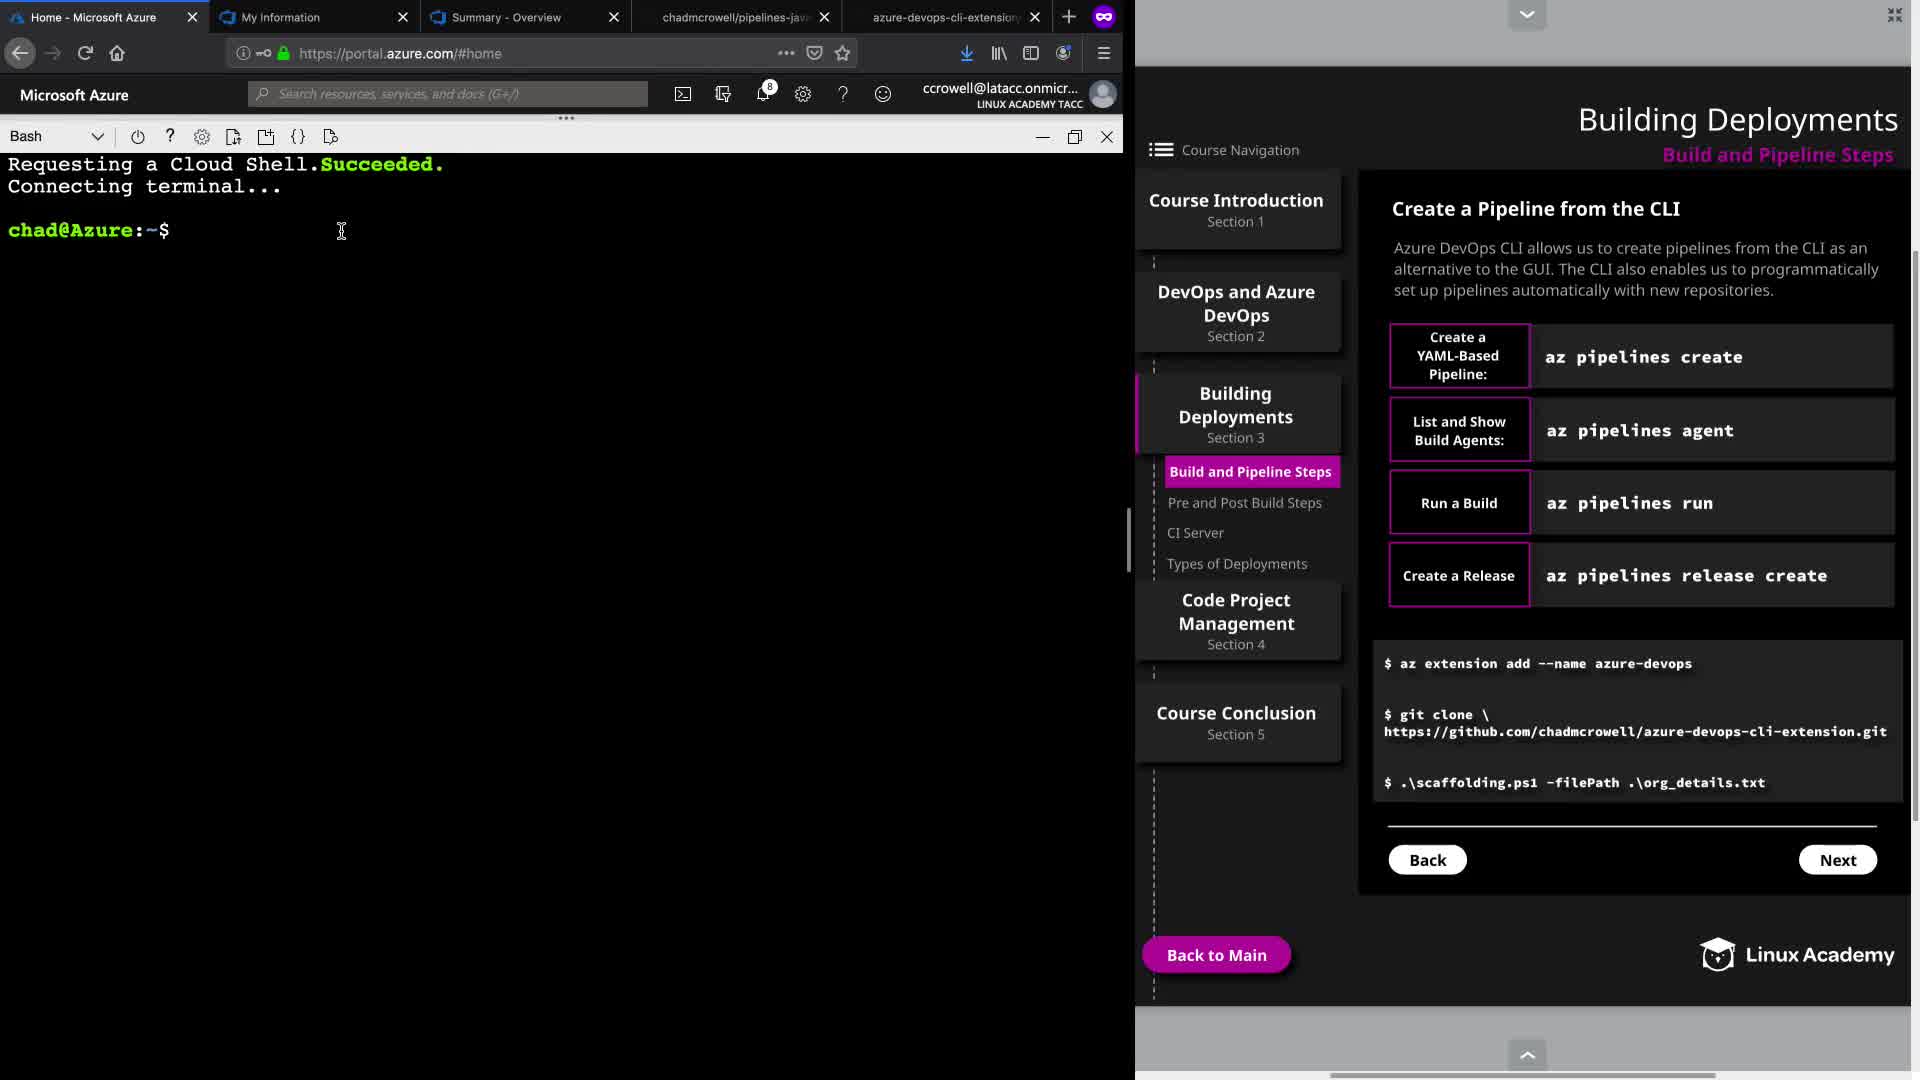This screenshot has height=1080, width=1920.
Task: Open Cloud Shell editor braces icon
Action: click(298, 137)
